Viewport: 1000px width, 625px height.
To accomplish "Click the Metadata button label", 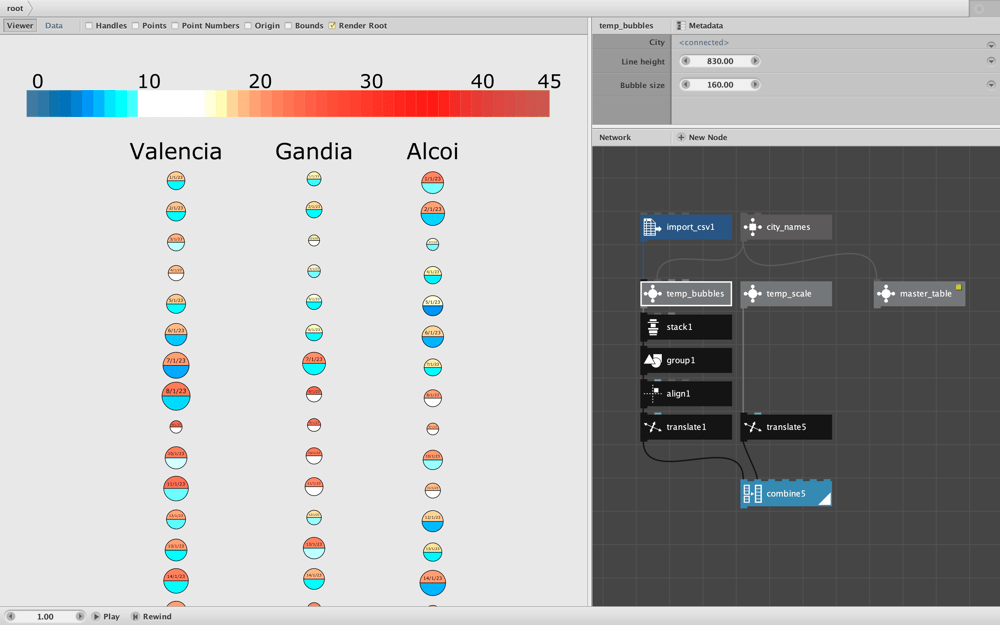I will point(705,26).
